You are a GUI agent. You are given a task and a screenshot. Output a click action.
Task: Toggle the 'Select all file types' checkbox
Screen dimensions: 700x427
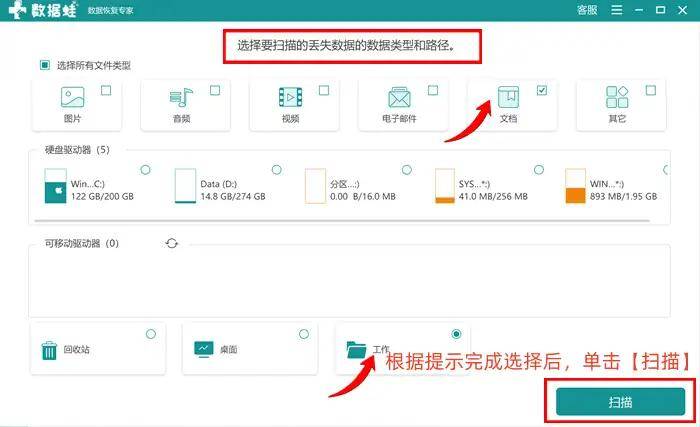pos(45,65)
